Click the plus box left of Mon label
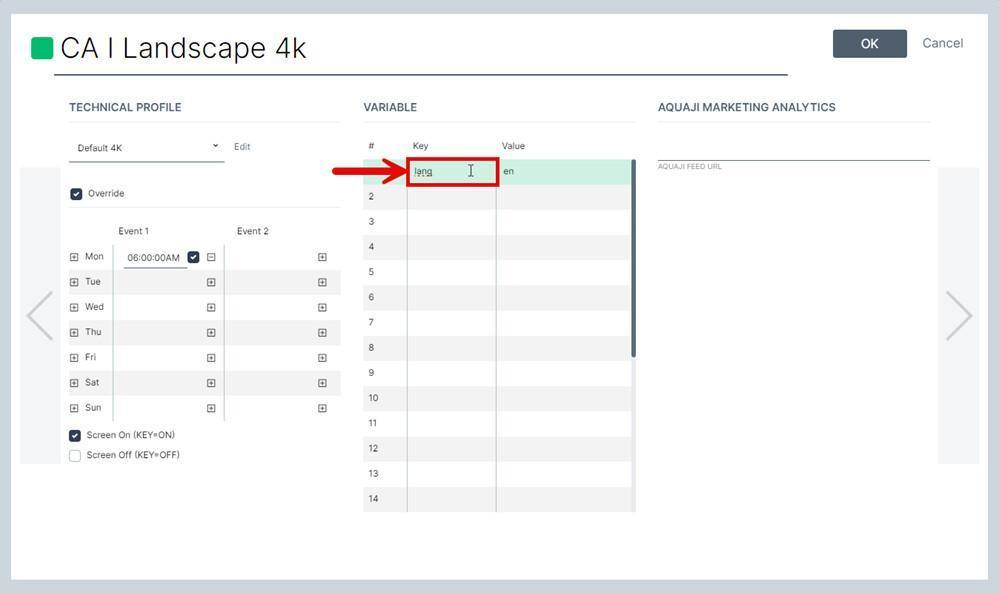Screen dimensions: 999x593 (74, 257)
